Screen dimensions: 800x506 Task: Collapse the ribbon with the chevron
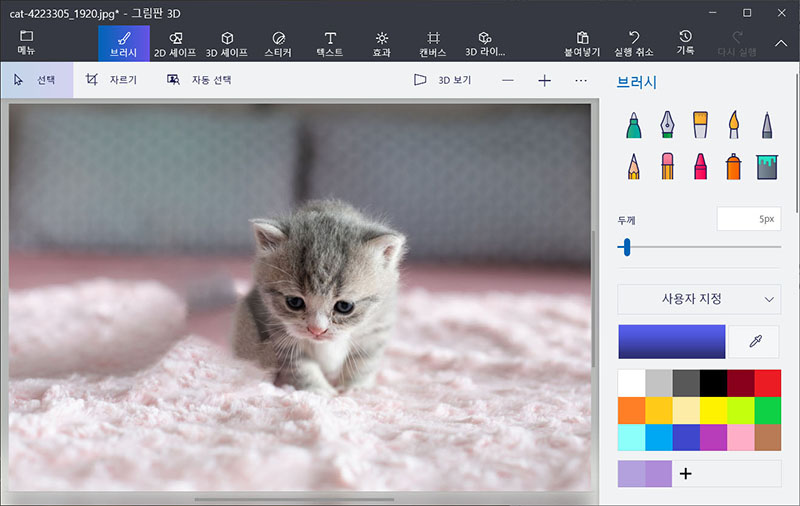point(781,44)
